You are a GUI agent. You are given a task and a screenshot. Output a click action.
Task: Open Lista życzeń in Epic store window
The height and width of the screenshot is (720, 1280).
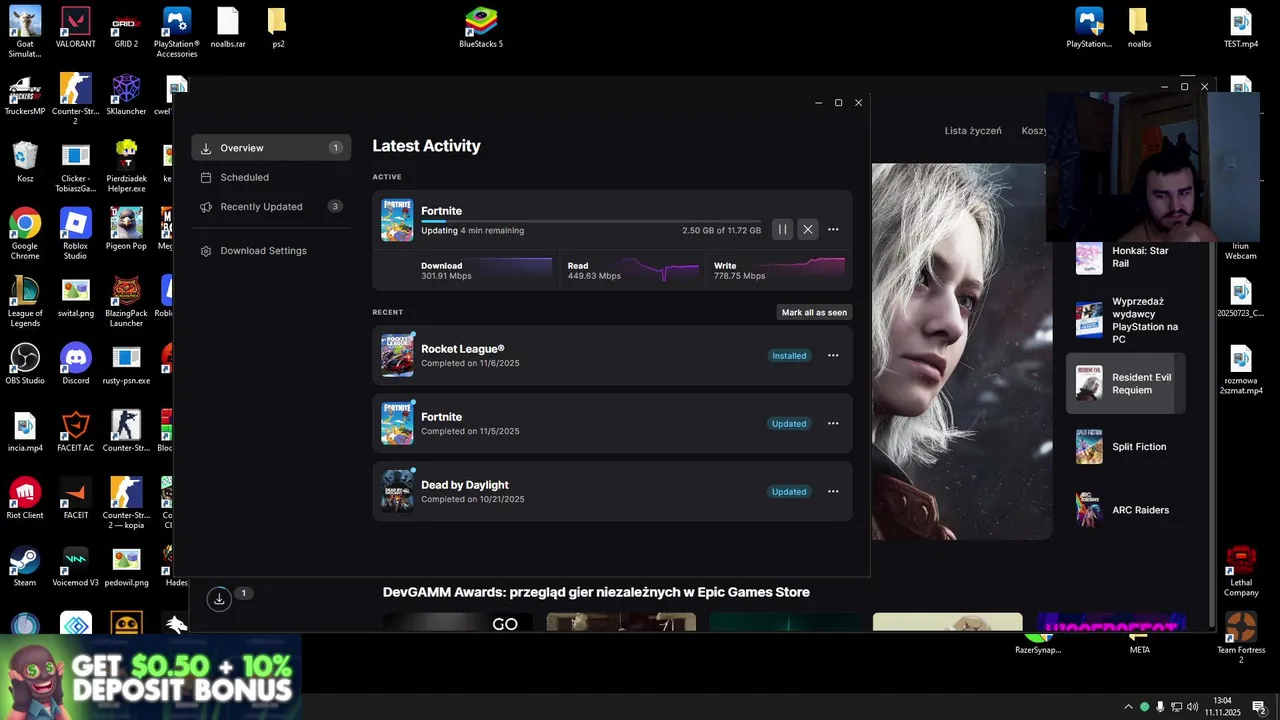973,131
